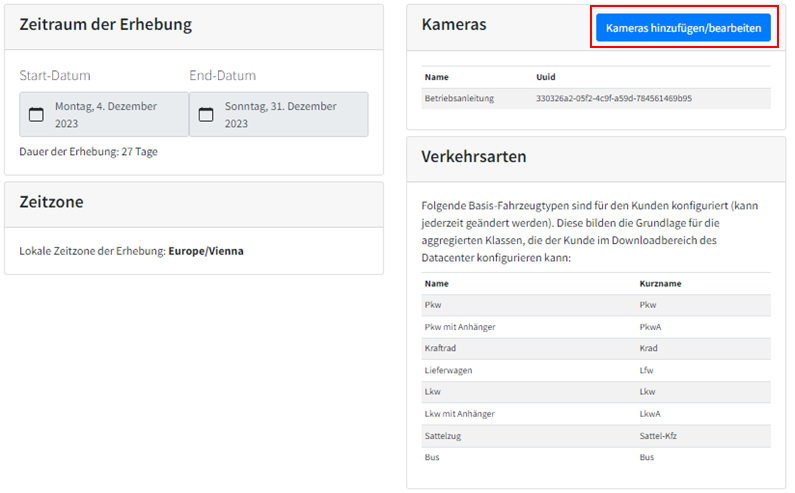Click the Name column header in Kameras table
795x493 pixels.
437,77
